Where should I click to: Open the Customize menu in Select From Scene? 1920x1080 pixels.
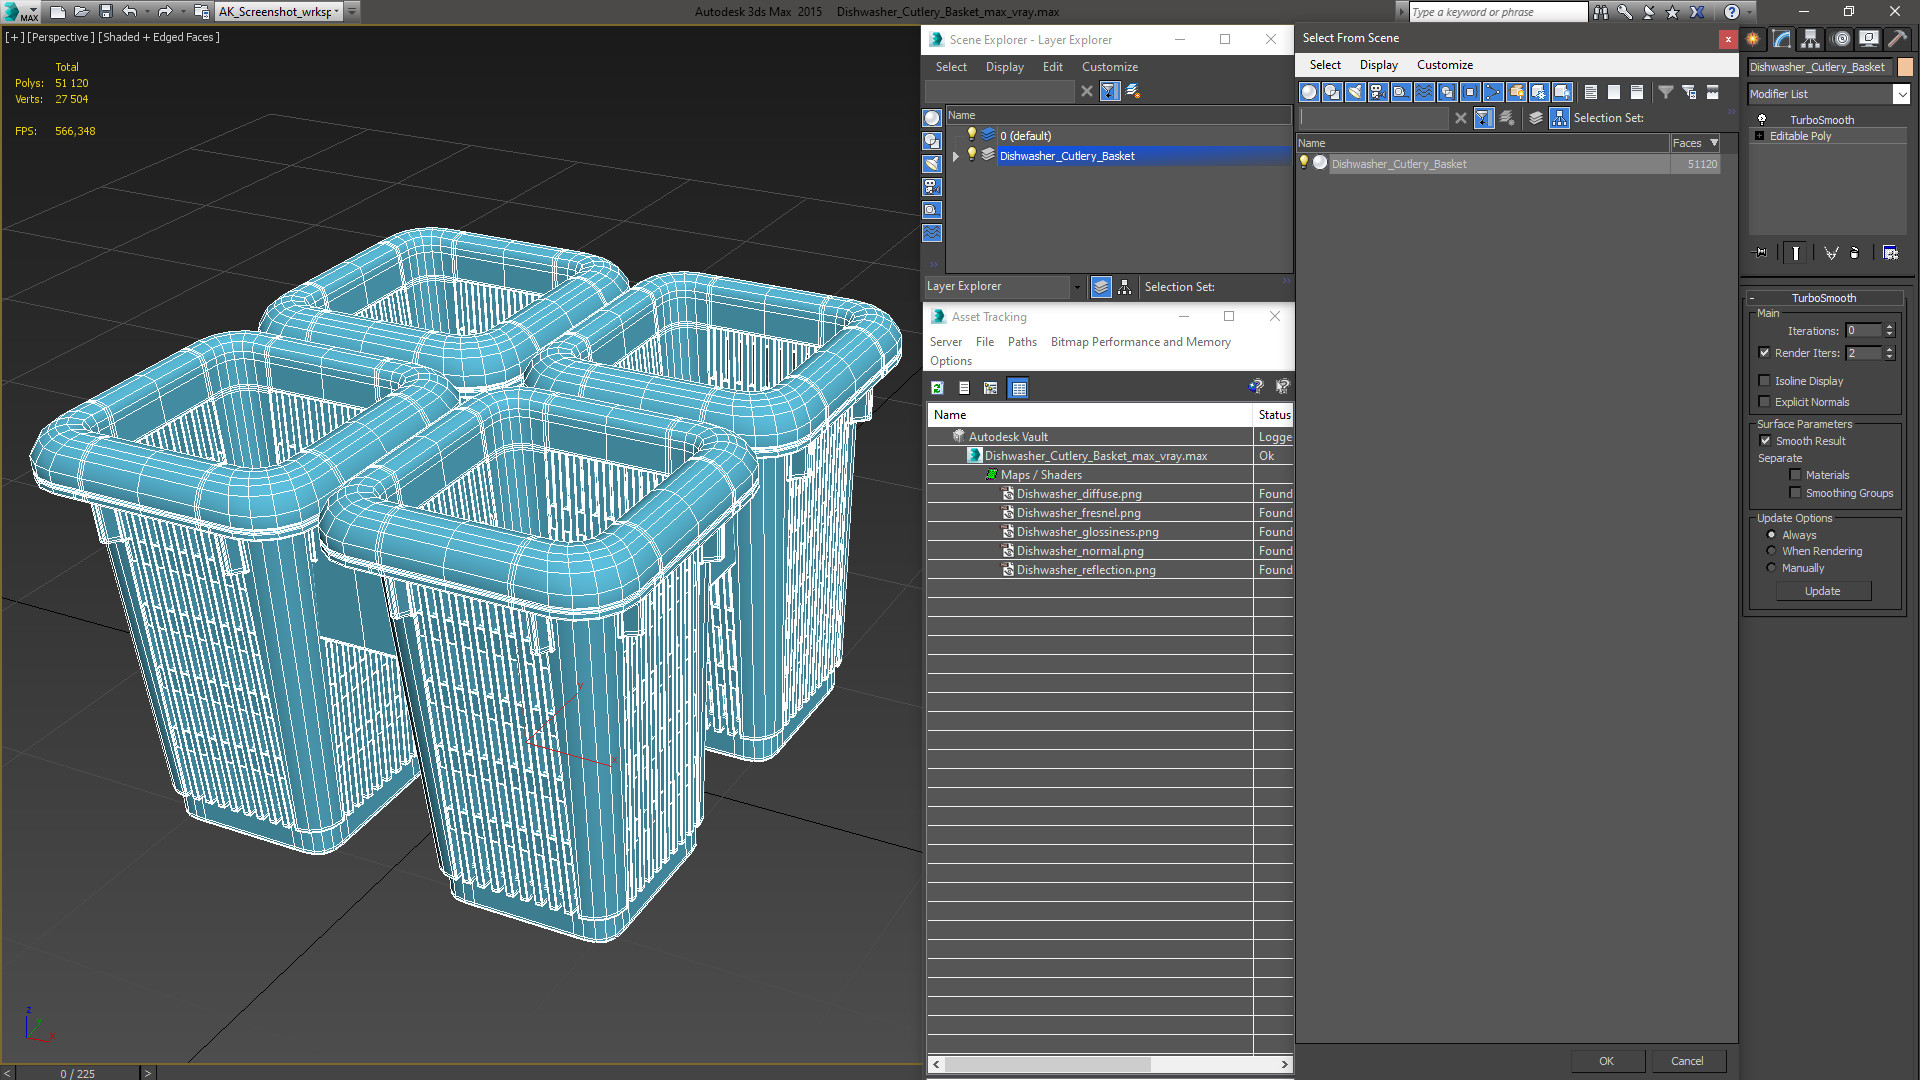click(x=1444, y=65)
